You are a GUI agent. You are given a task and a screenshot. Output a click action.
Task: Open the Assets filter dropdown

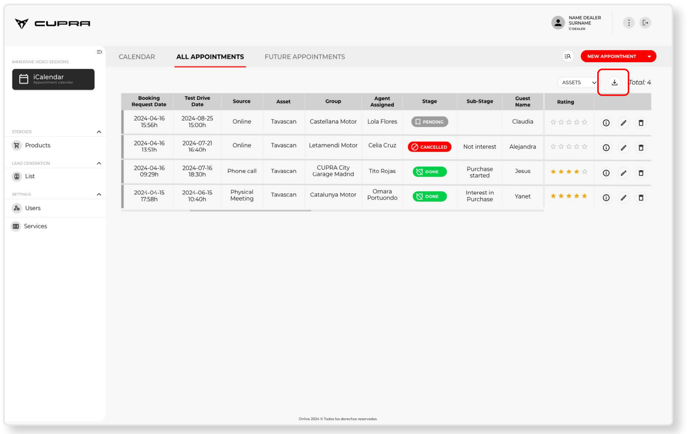[578, 83]
